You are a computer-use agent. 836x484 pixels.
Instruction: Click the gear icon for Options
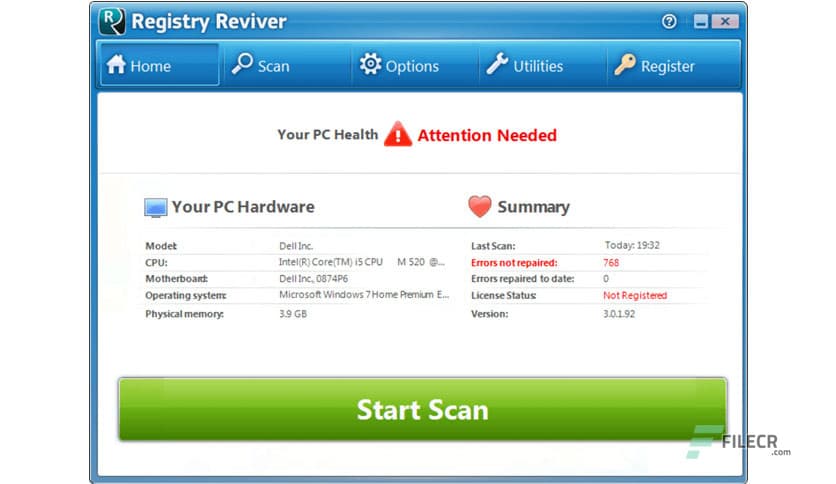[370, 64]
